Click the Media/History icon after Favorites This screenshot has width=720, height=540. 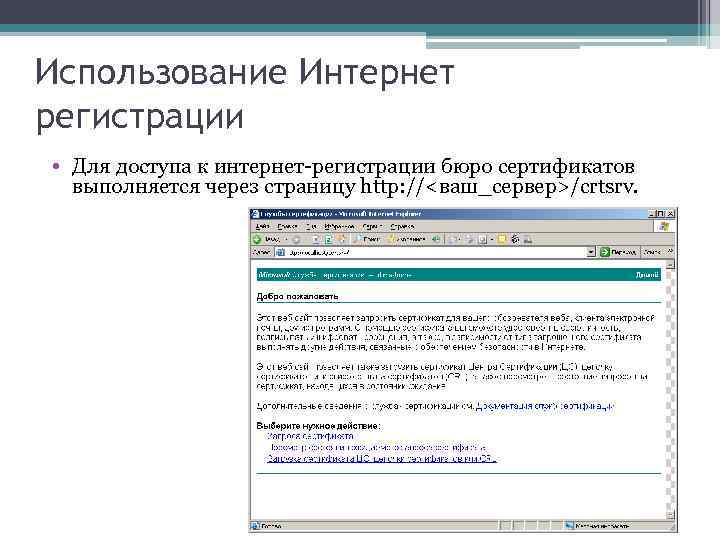(436, 239)
